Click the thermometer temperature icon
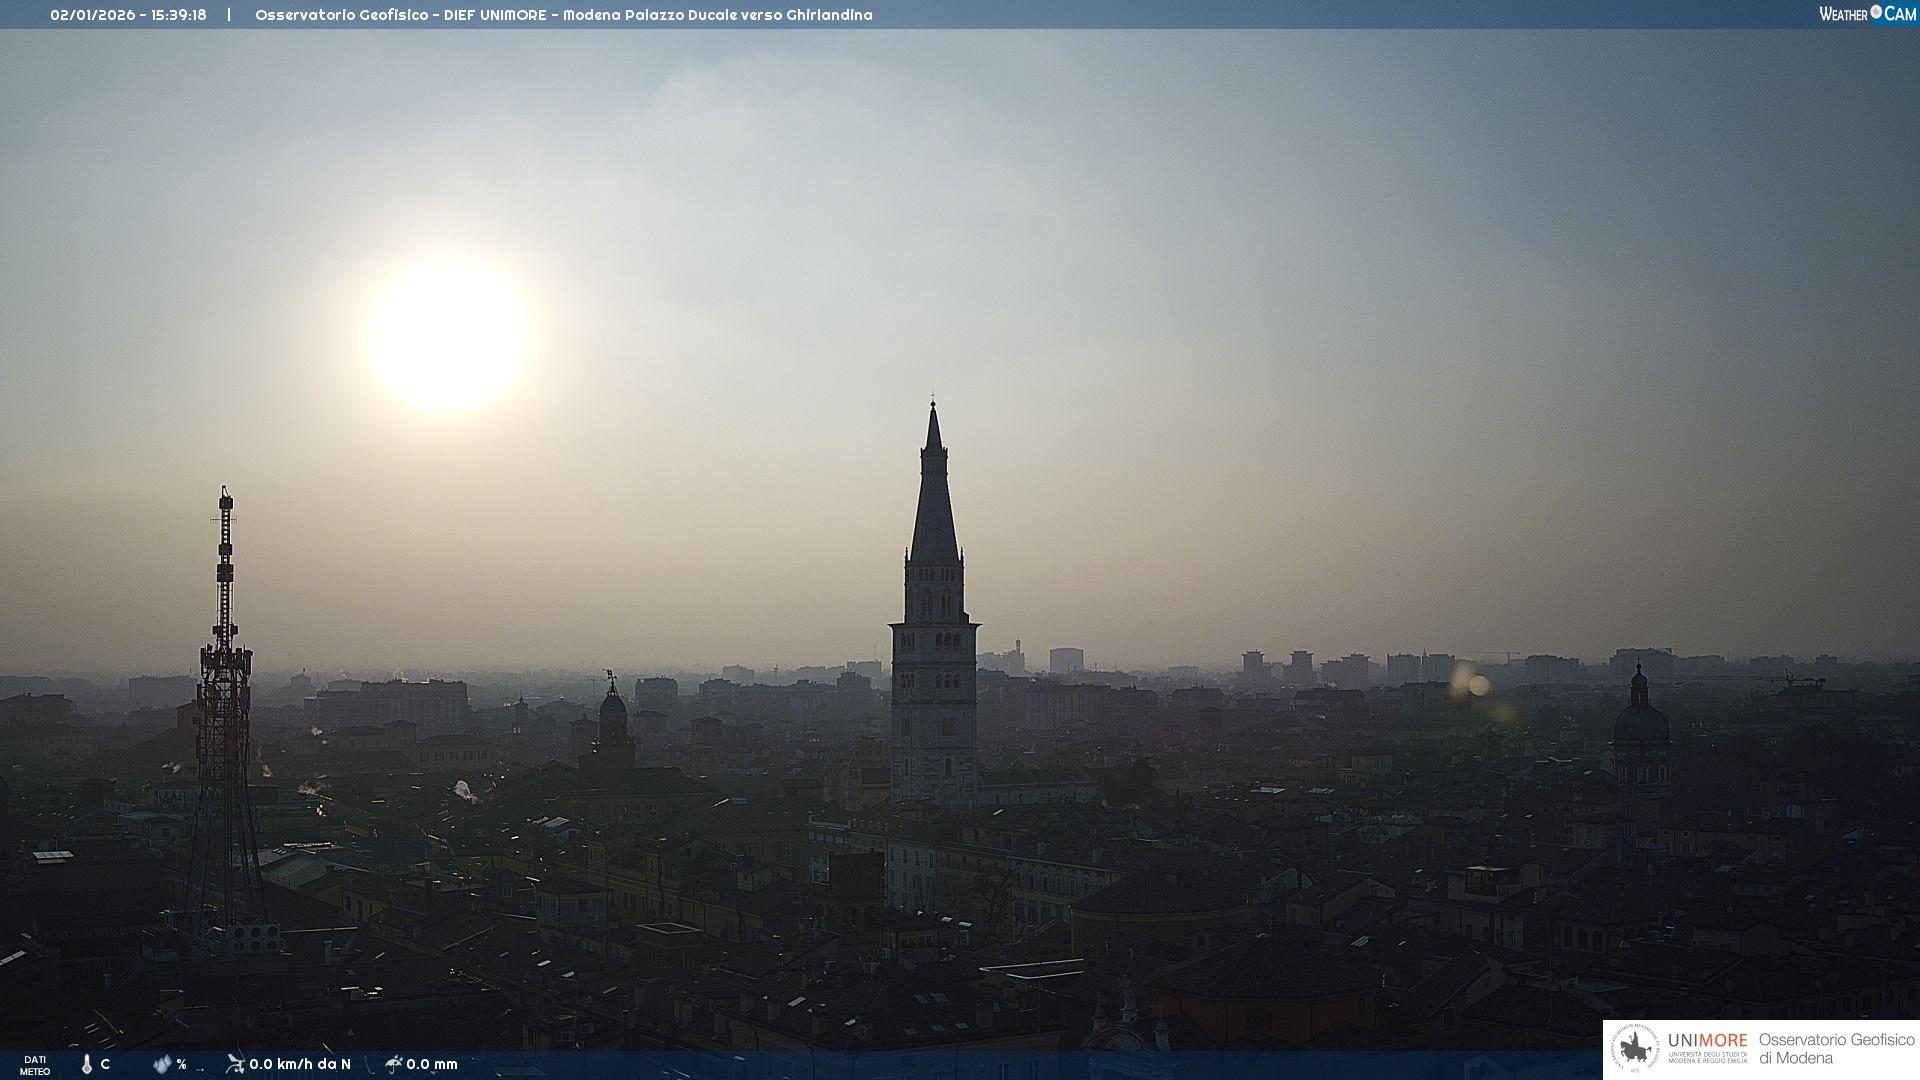Viewport: 1920px width, 1080px height. click(x=87, y=1064)
